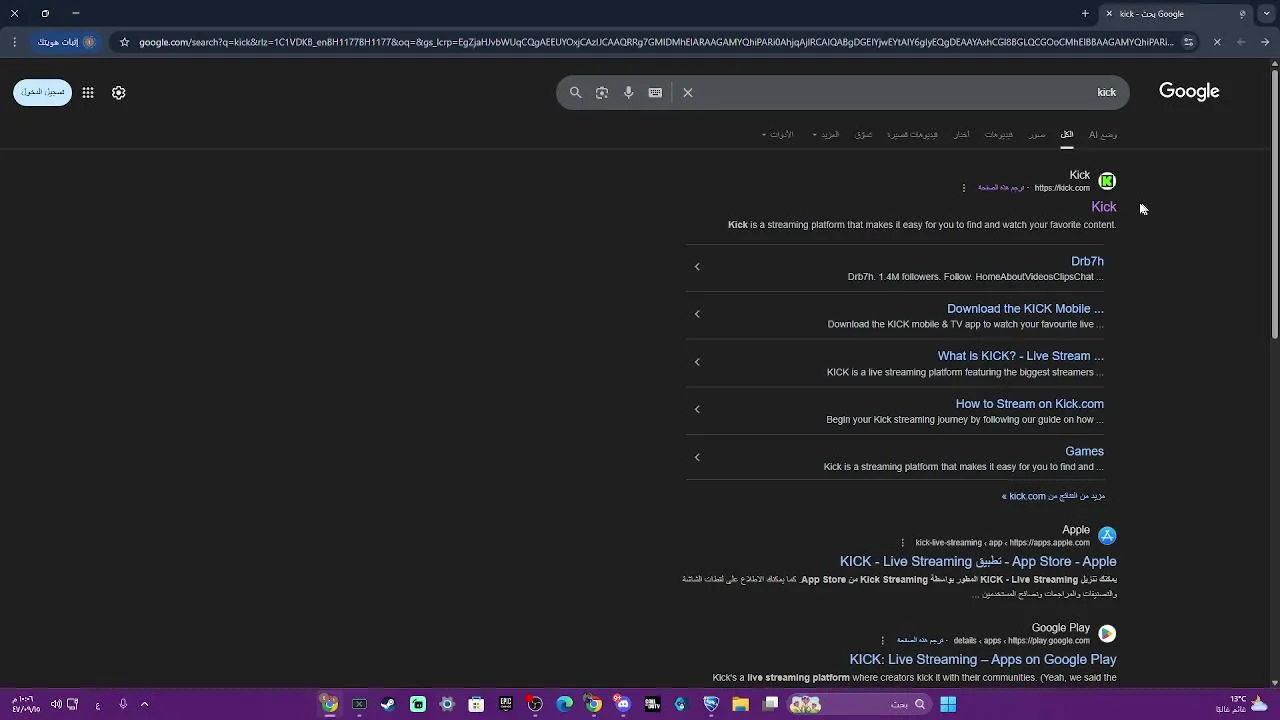Show hidden icons in system tray
The image size is (1280, 720).
(x=144, y=704)
